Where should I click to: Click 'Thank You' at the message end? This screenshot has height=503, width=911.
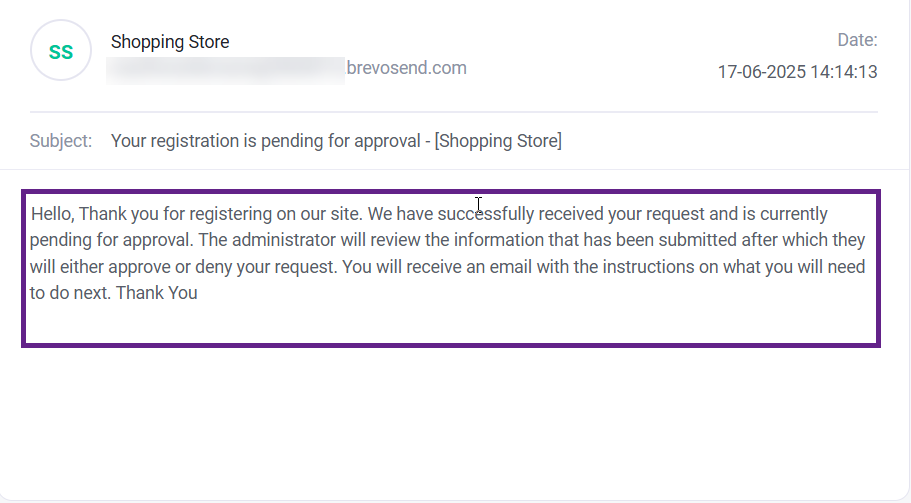(157, 293)
